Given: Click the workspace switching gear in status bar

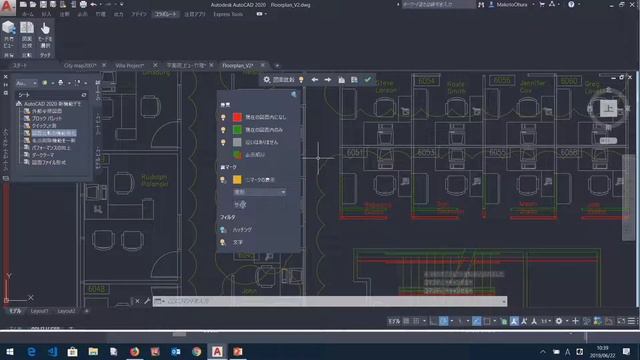Looking at the screenshot, I should pyautogui.click(x=559, y=321).
